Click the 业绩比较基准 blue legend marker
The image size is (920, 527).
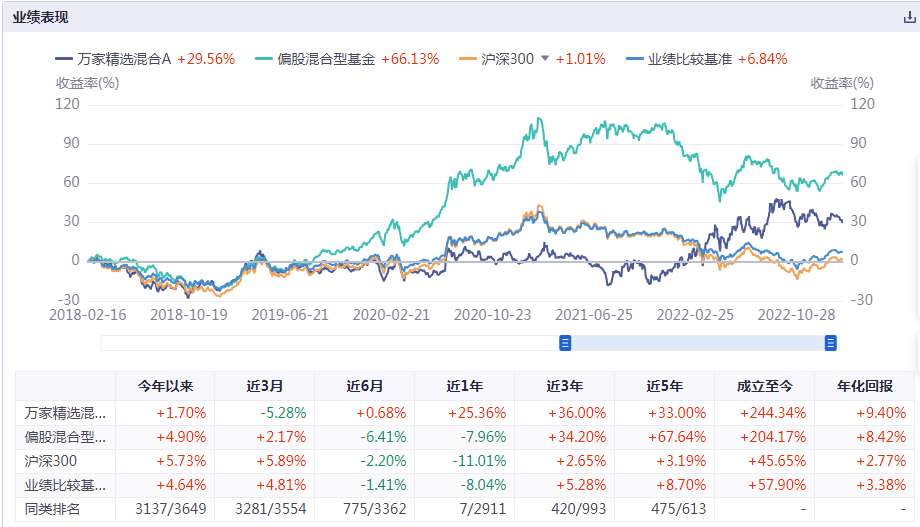click(633, 59)
